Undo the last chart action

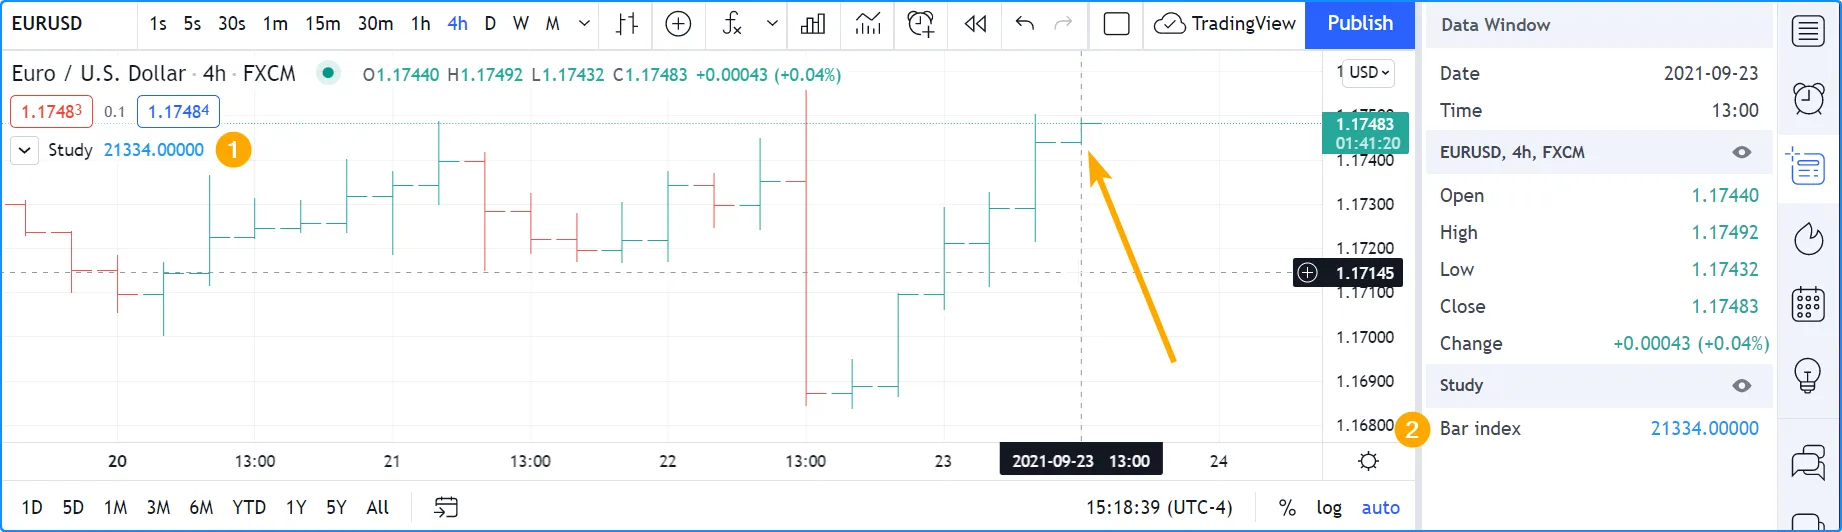coord(1024,24)
